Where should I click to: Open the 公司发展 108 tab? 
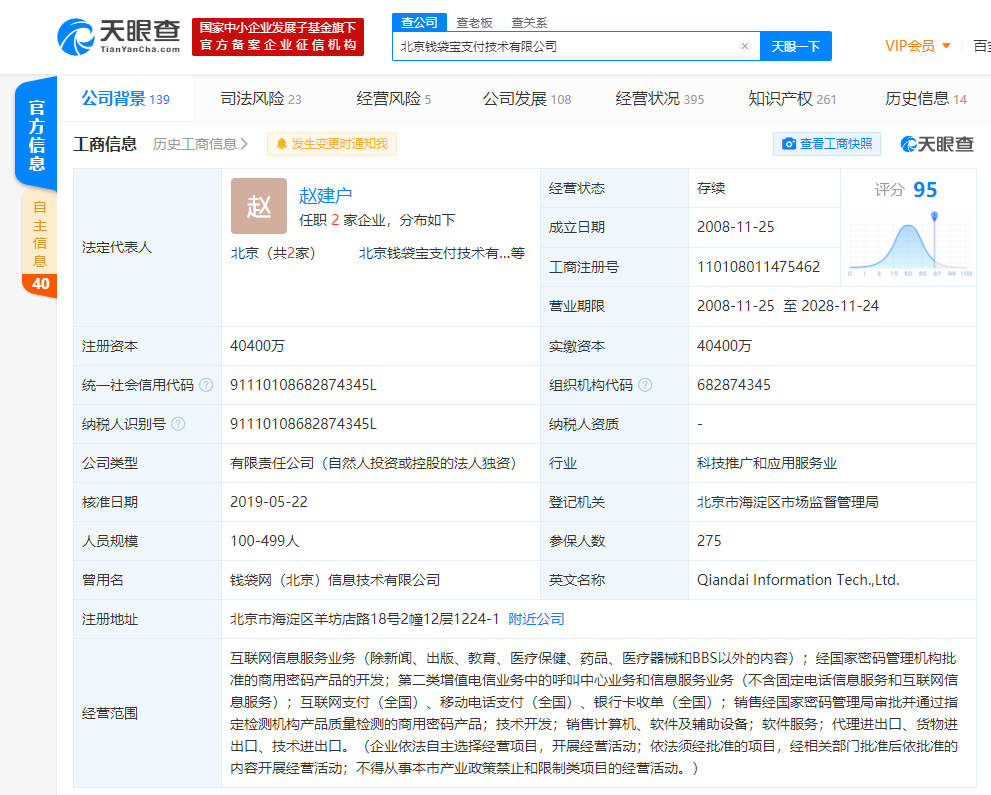(526, 99)
